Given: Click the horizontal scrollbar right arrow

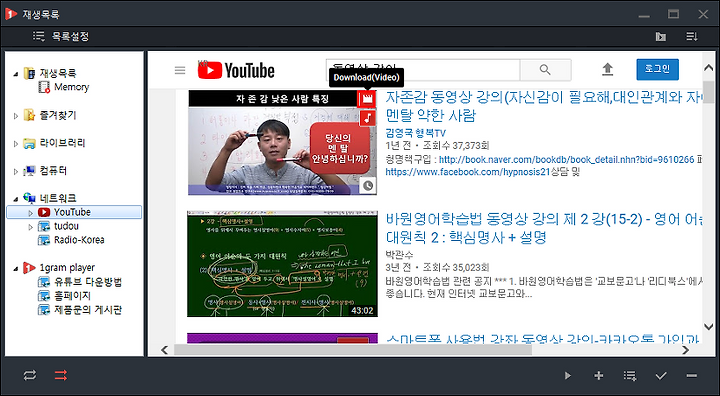Looking at the screenshot, I should pos(686,350).
